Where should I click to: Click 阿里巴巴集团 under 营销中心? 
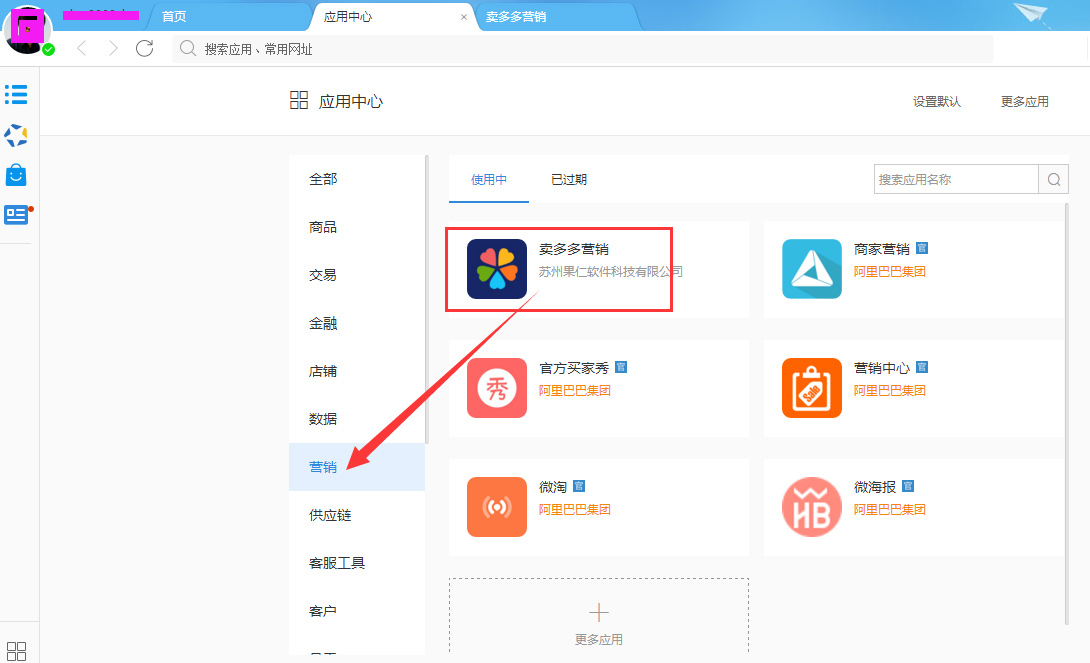[x=889, y=391]
